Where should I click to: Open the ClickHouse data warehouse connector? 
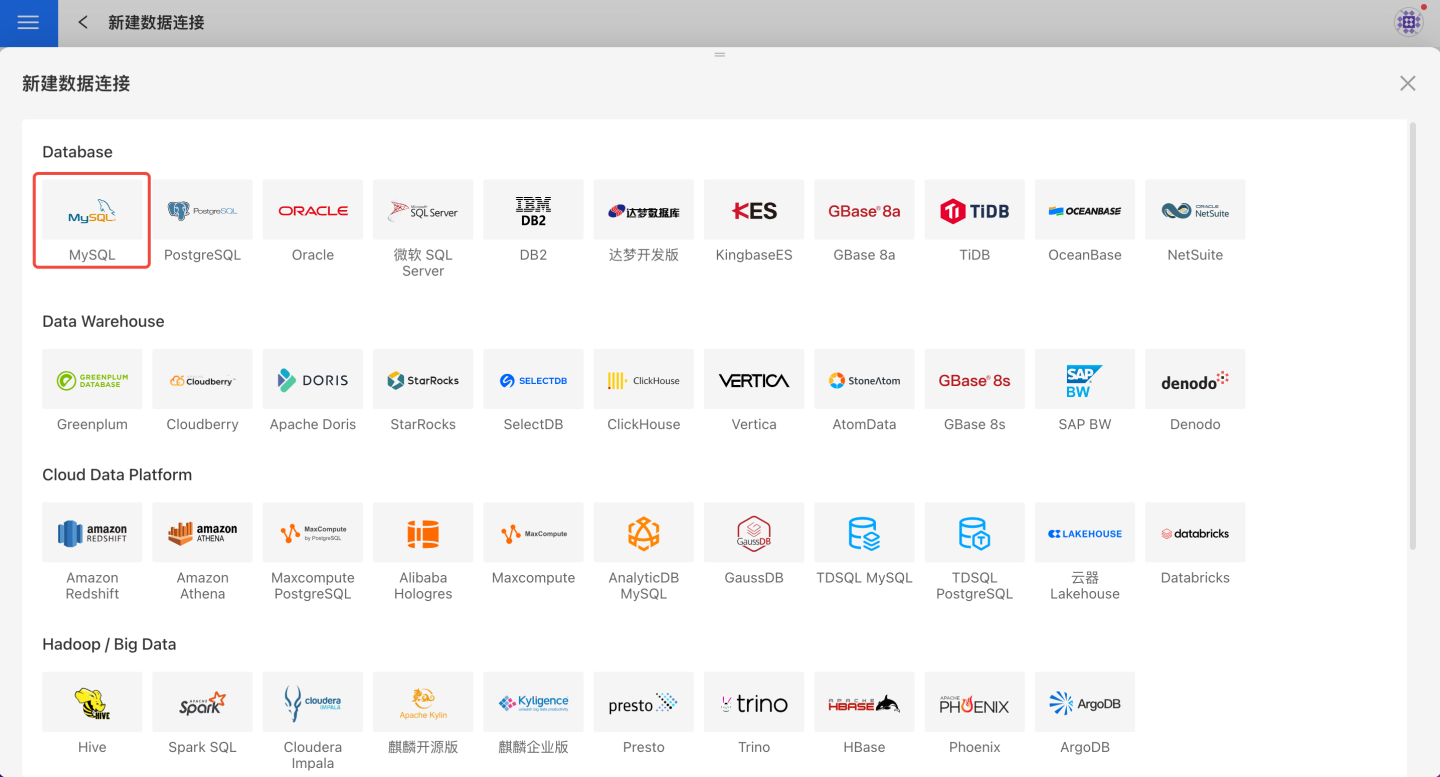[x=644, y=380]
